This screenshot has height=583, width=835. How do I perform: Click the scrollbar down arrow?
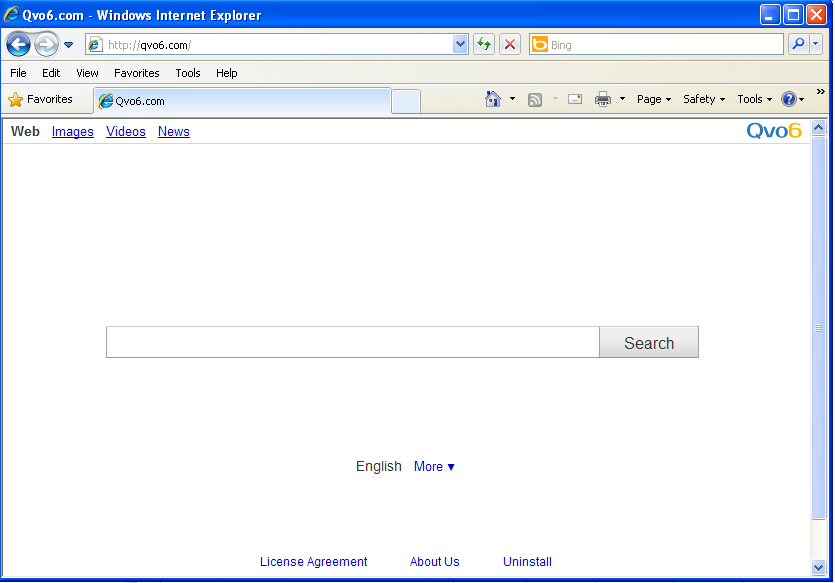pos(818,568)
